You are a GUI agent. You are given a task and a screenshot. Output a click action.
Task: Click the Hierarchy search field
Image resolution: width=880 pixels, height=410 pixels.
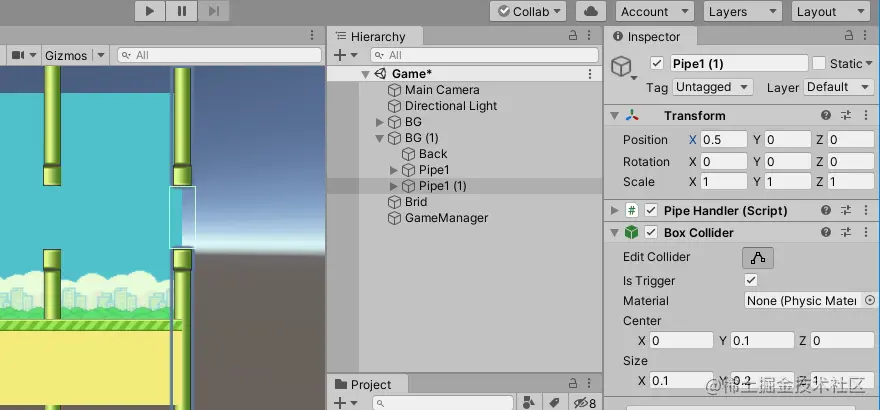484,55
